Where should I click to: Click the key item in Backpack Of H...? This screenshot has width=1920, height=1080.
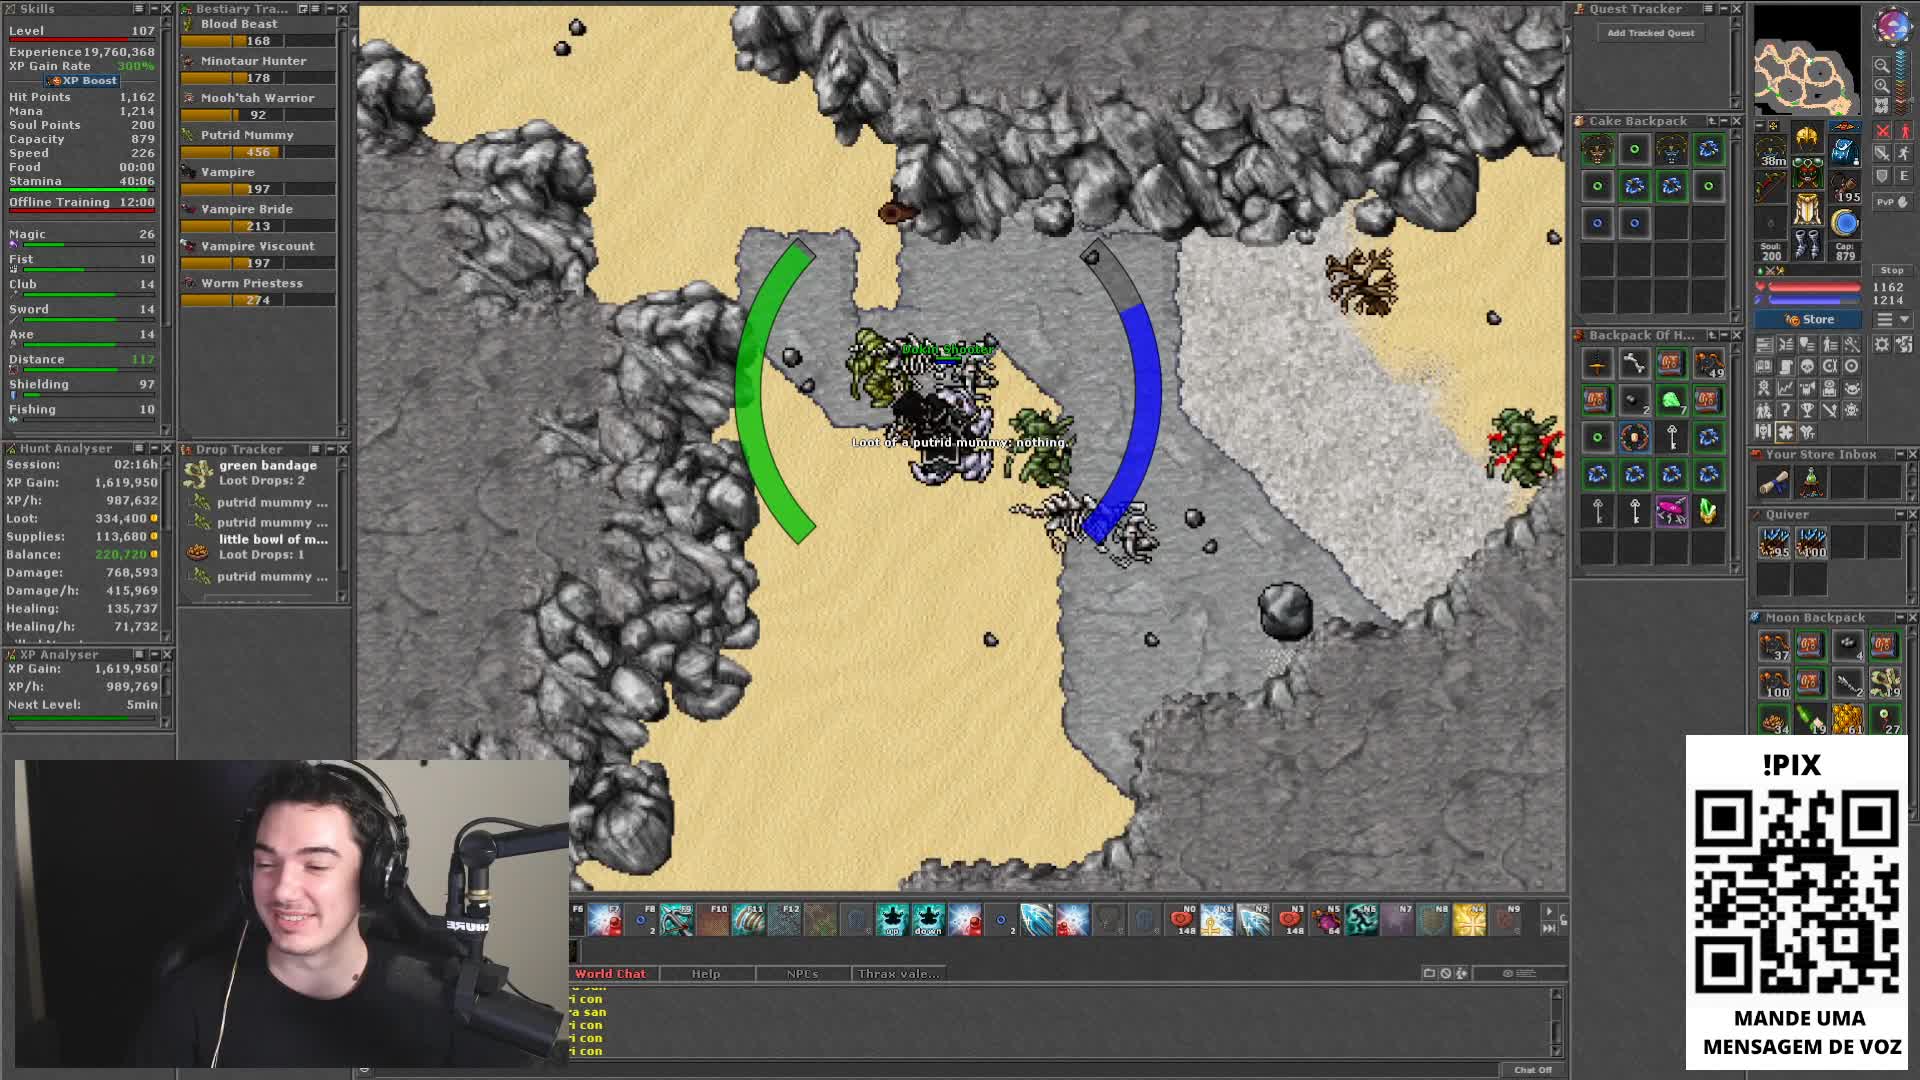coord(1671,437)
